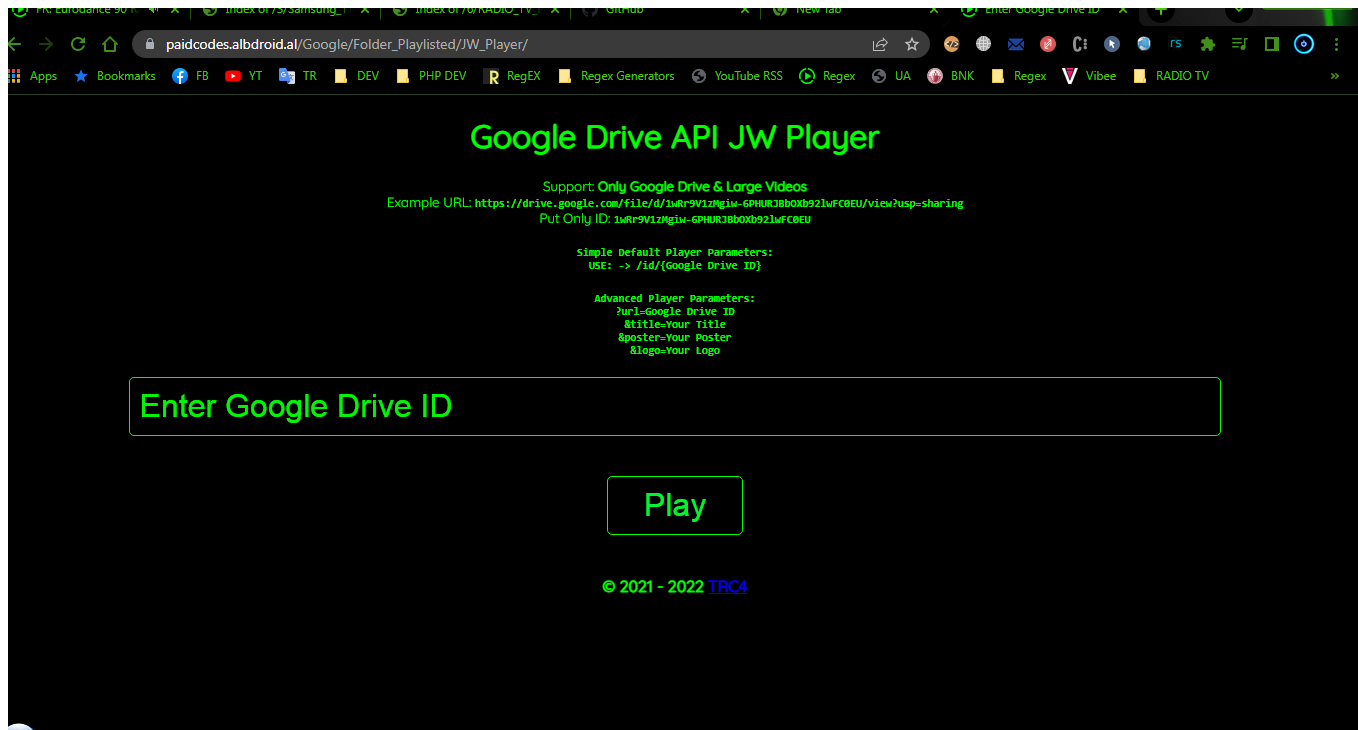Screen dimensions: 1358x730
Task: Open the Chrome three-dot menu
Action: click(x=1337, y=44)
